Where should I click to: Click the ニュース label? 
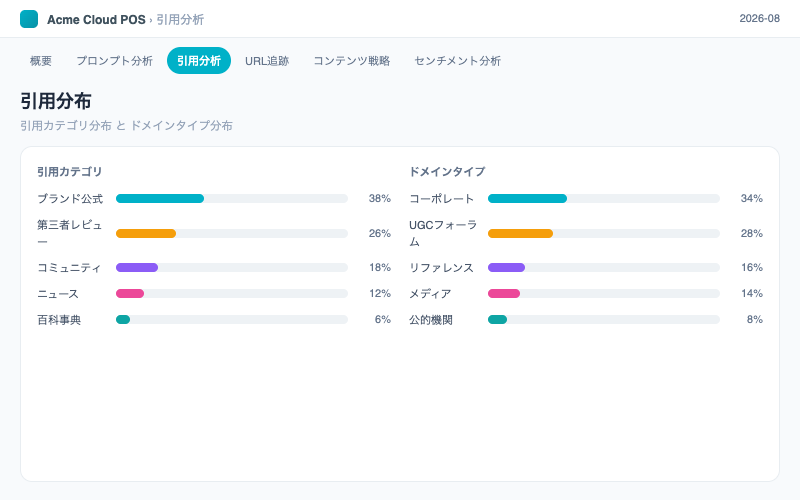[x=58, y=294]
